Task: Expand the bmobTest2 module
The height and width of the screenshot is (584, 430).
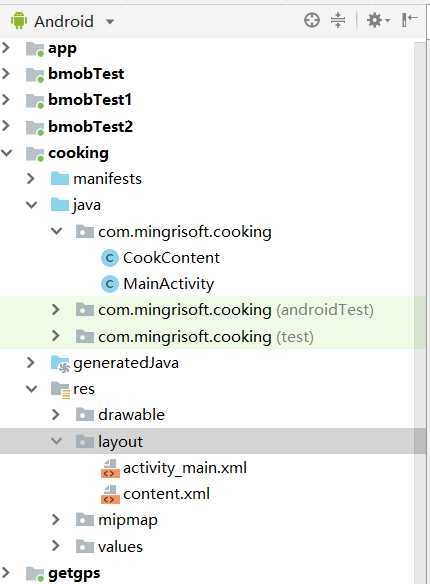Action: (6, 126)
